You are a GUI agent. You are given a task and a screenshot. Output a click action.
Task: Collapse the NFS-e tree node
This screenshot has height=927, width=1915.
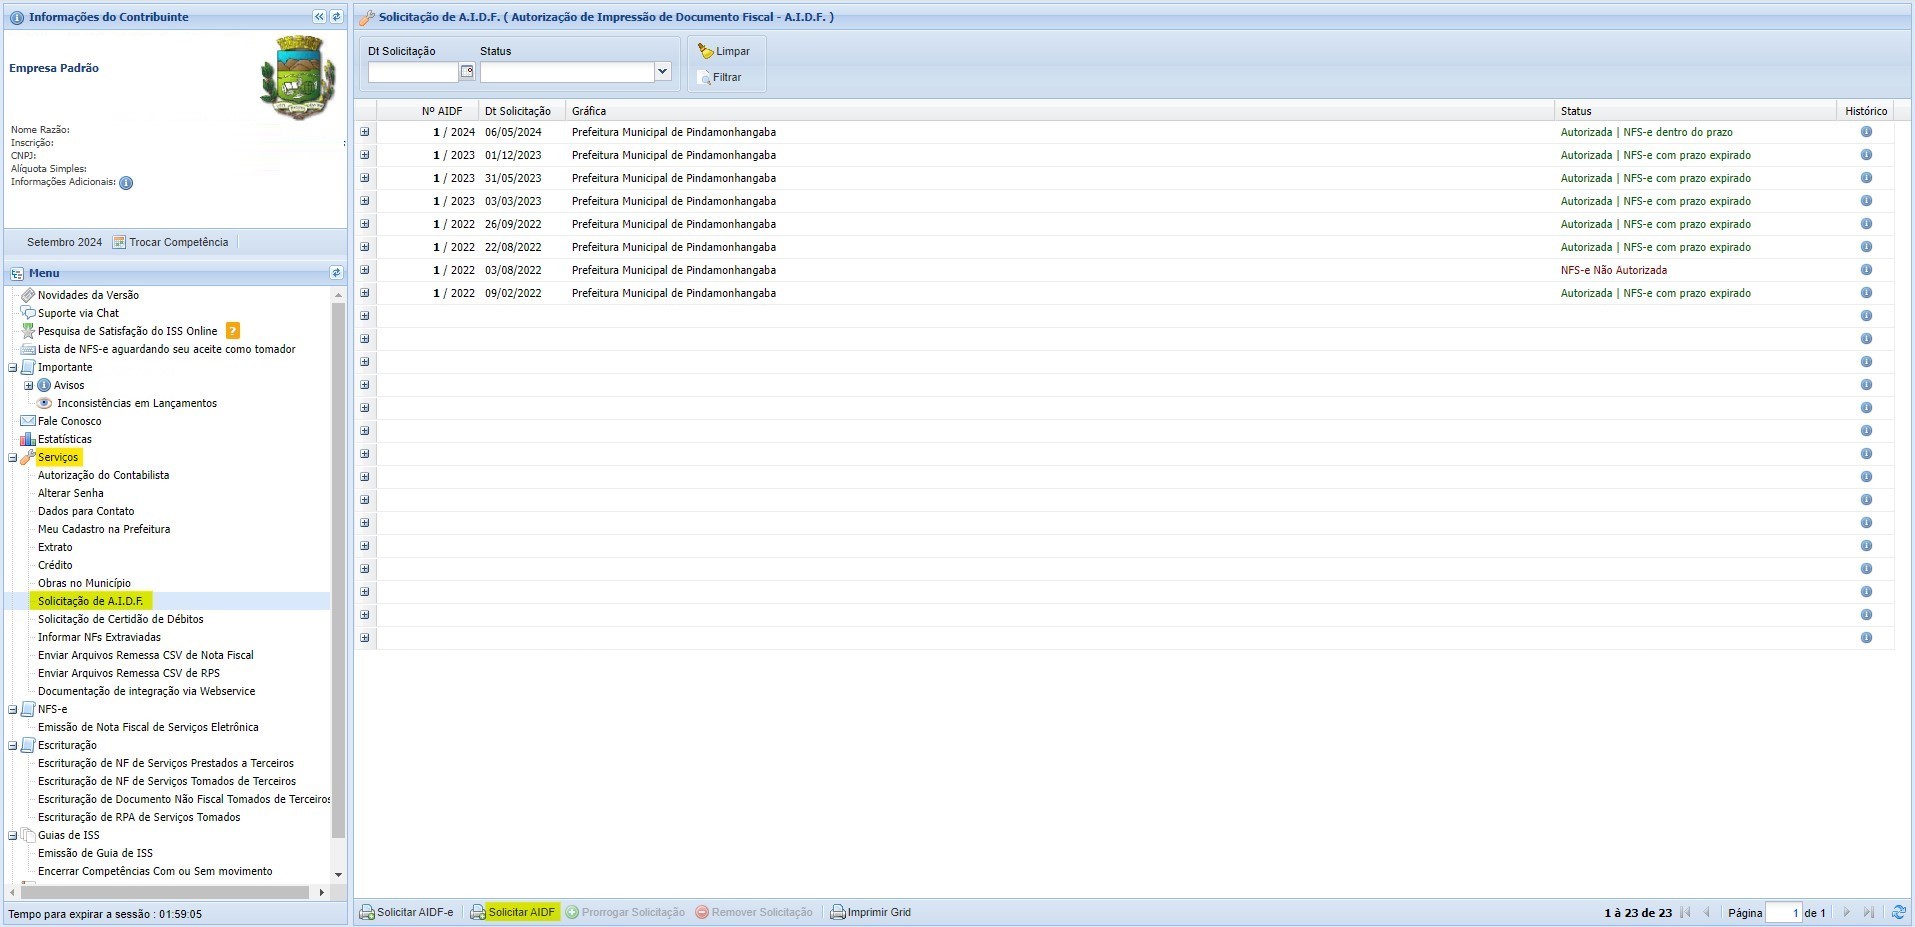pyautogui.click(x=13, y=709)
